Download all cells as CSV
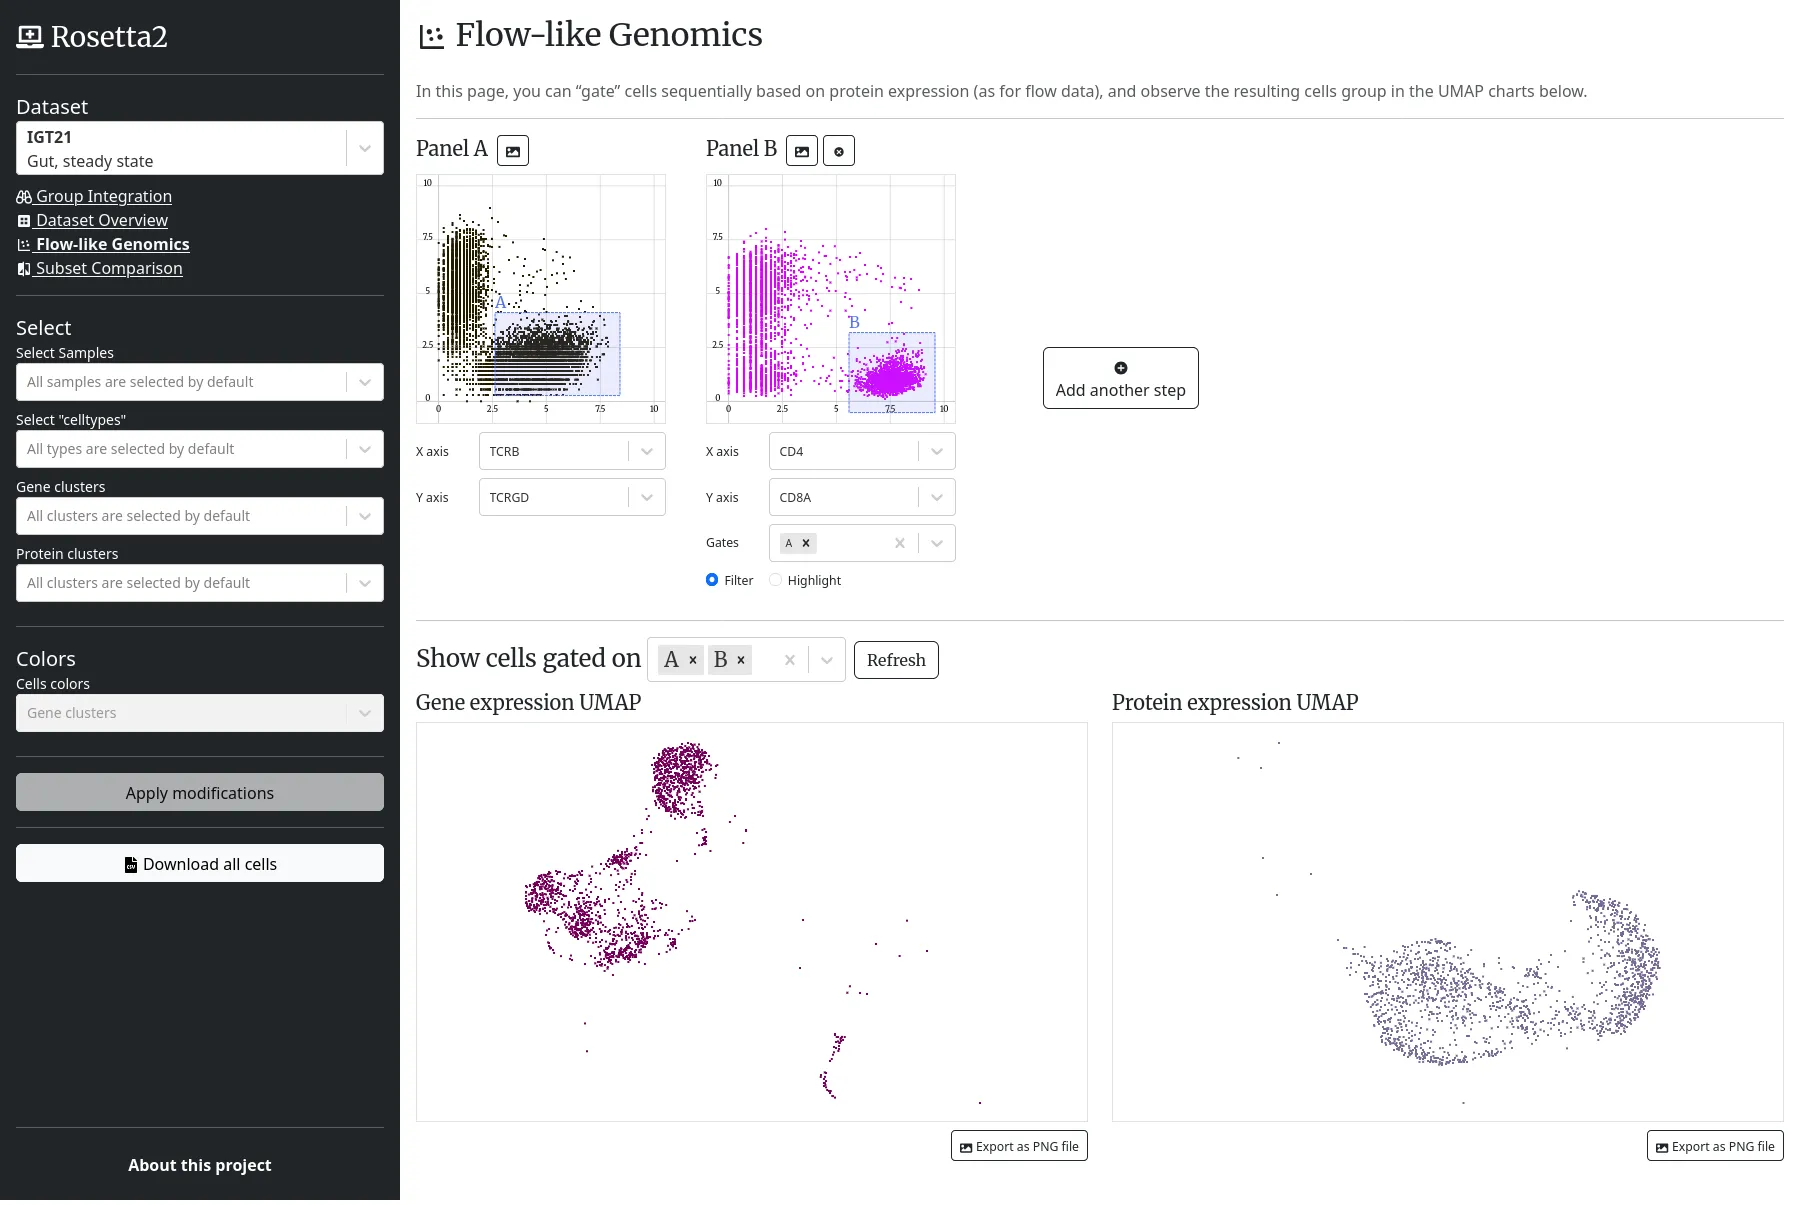Screen dimensions: 1800x1205 coord(200,864)
